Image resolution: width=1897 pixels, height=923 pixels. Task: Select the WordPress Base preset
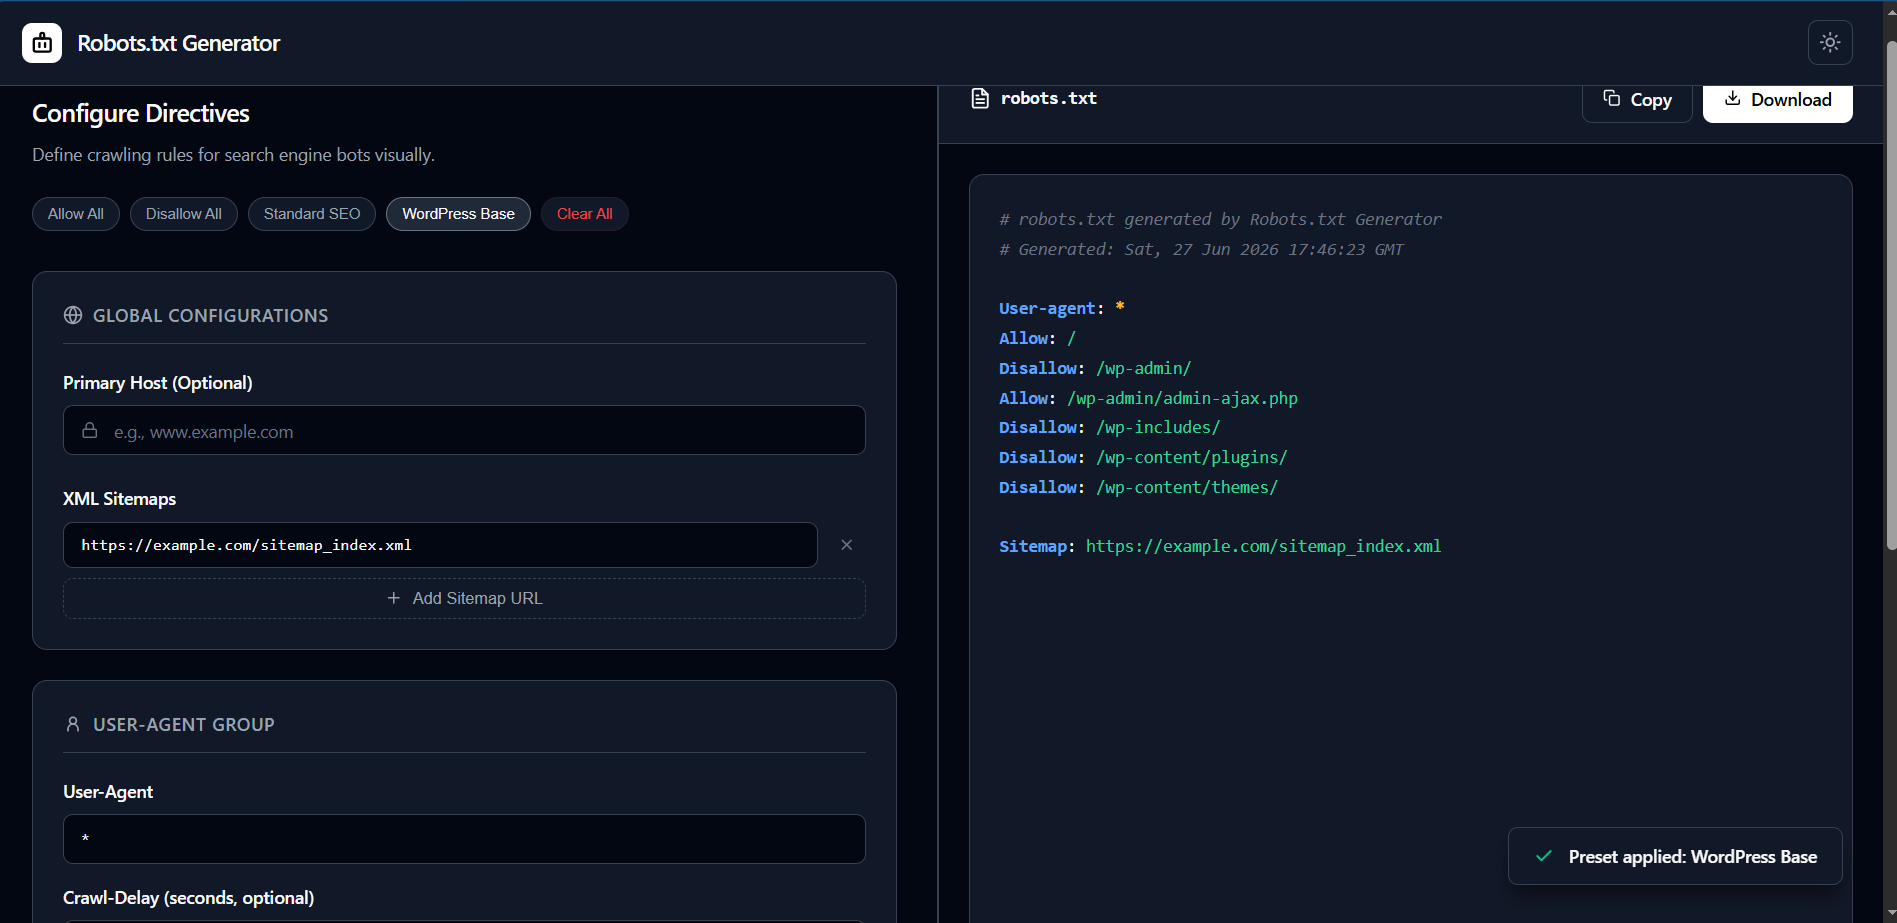click(x=458, y=214)
